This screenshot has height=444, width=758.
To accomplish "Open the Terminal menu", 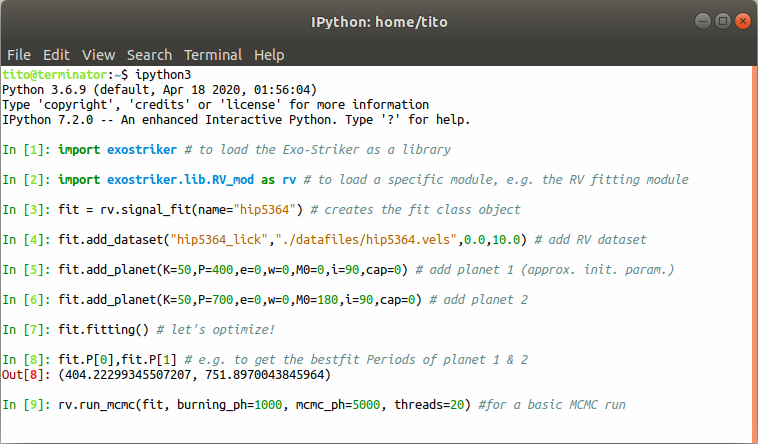I will coord(213,55).
